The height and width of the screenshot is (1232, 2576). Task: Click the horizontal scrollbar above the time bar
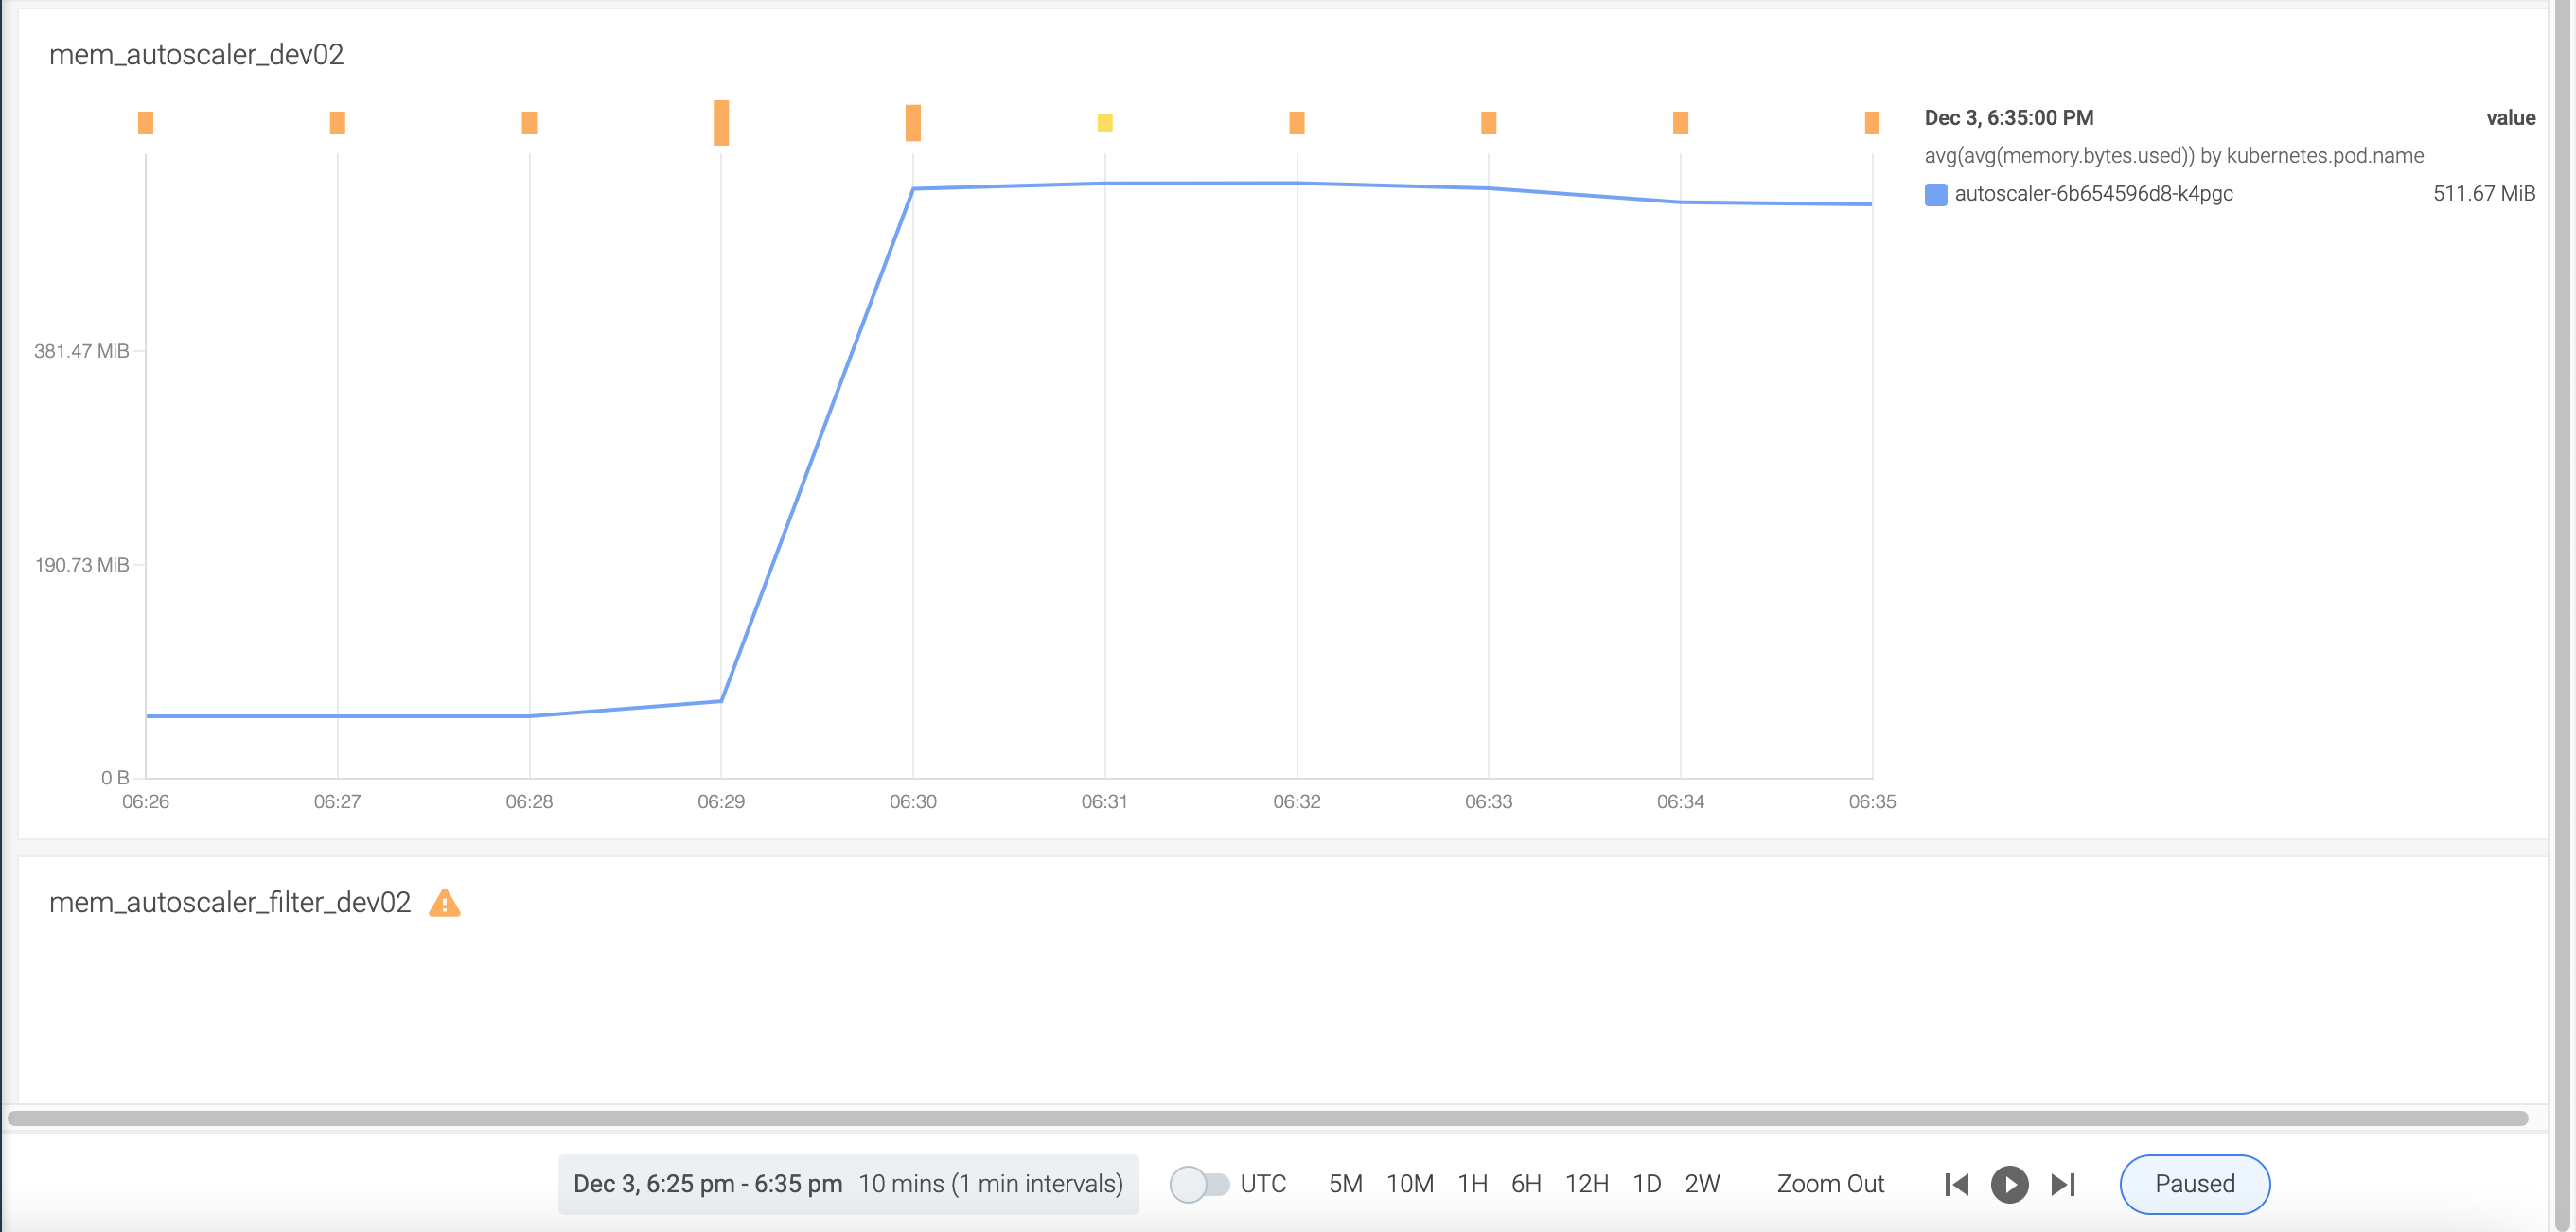point(1266,1118)
